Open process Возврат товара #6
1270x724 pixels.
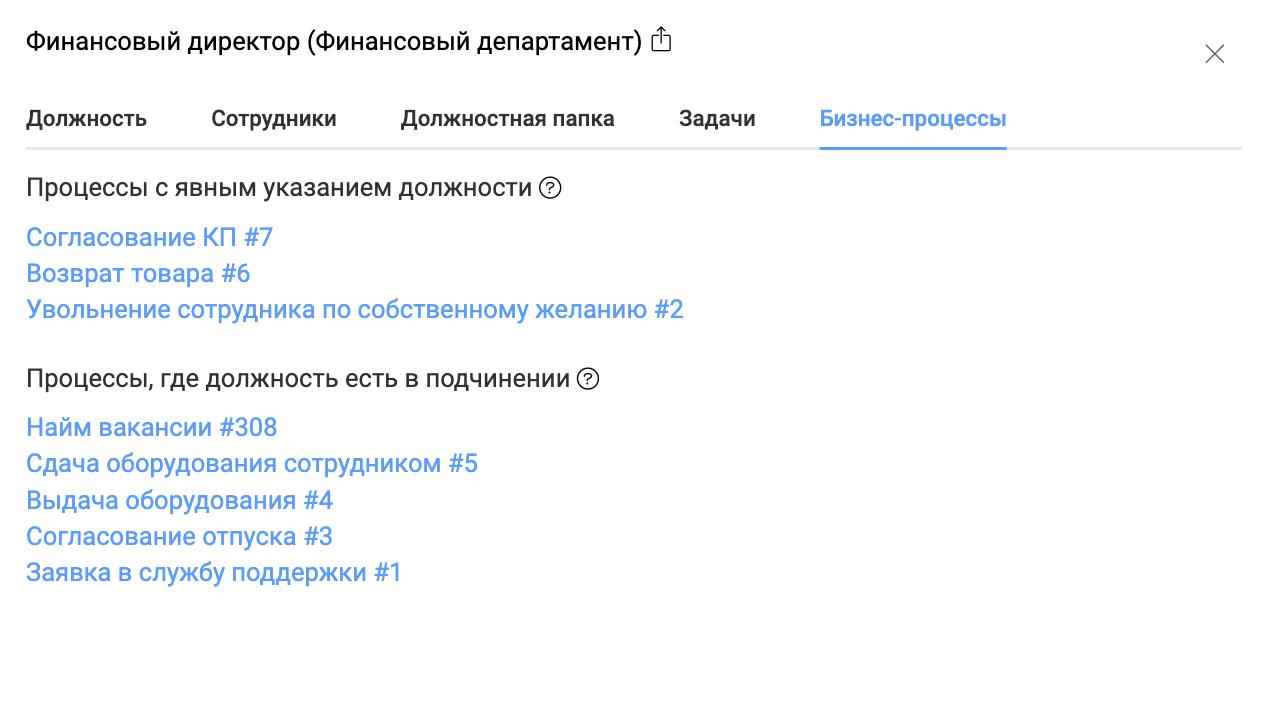click(138, 273)
